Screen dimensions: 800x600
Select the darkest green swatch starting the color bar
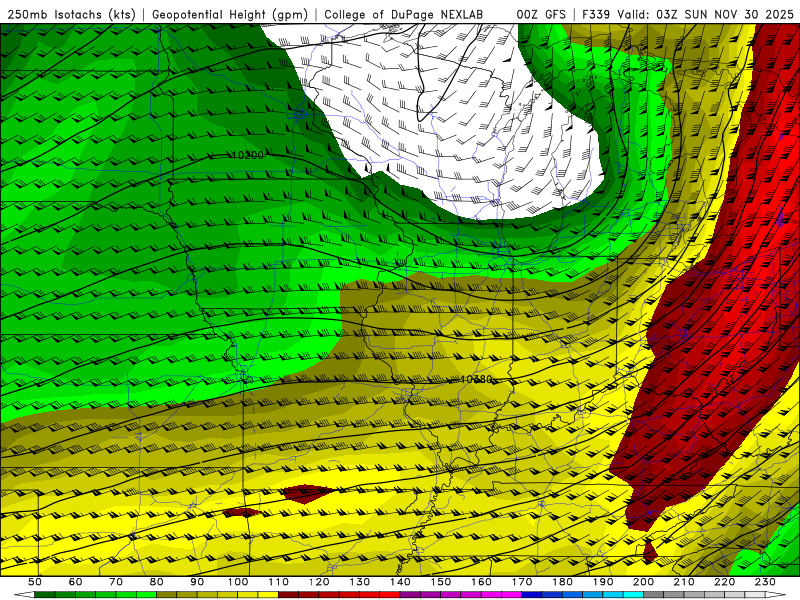tap(44, 595)
